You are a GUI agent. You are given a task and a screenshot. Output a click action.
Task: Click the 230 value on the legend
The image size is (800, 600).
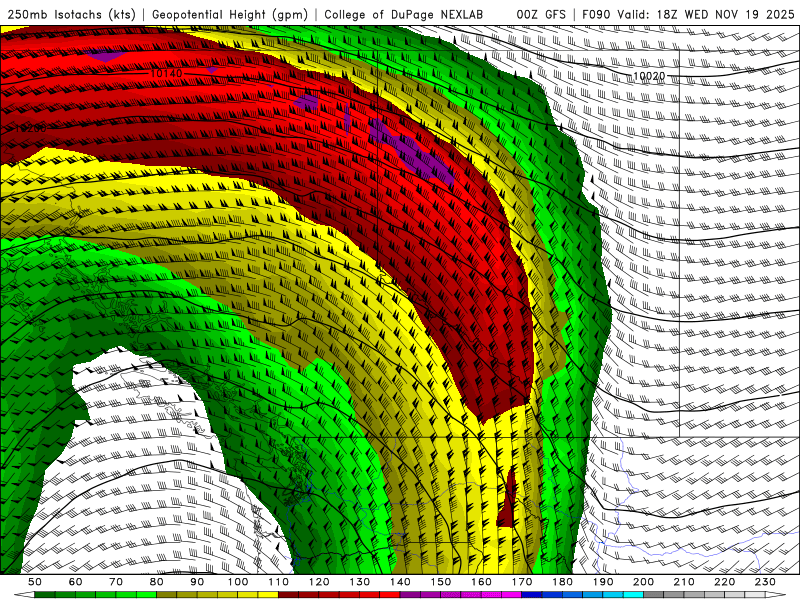pyautogui.click(x=765, y=582)
